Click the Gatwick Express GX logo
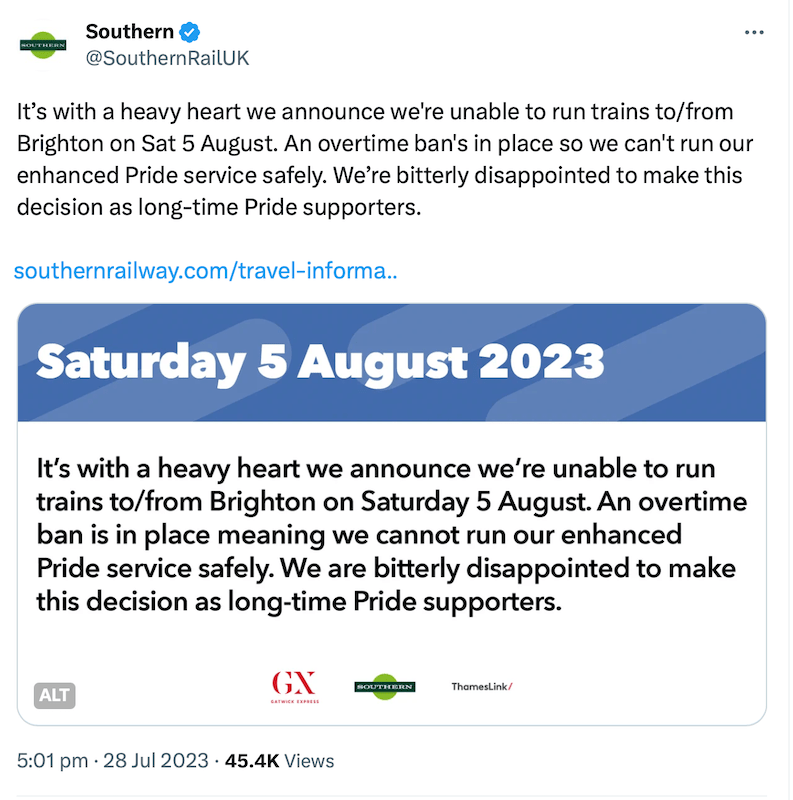Screen dimensions: 793x800 [x=294, y=685]
